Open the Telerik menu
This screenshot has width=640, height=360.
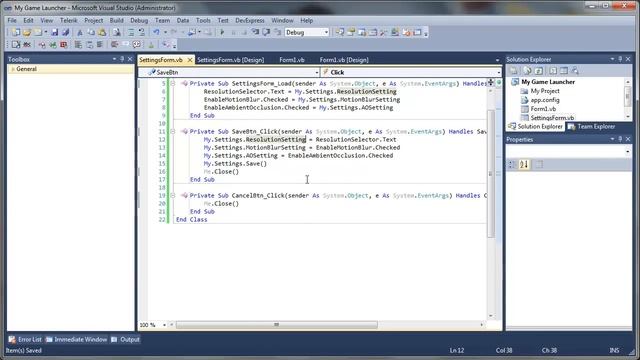pyautogui.click(x=69, y=20)
